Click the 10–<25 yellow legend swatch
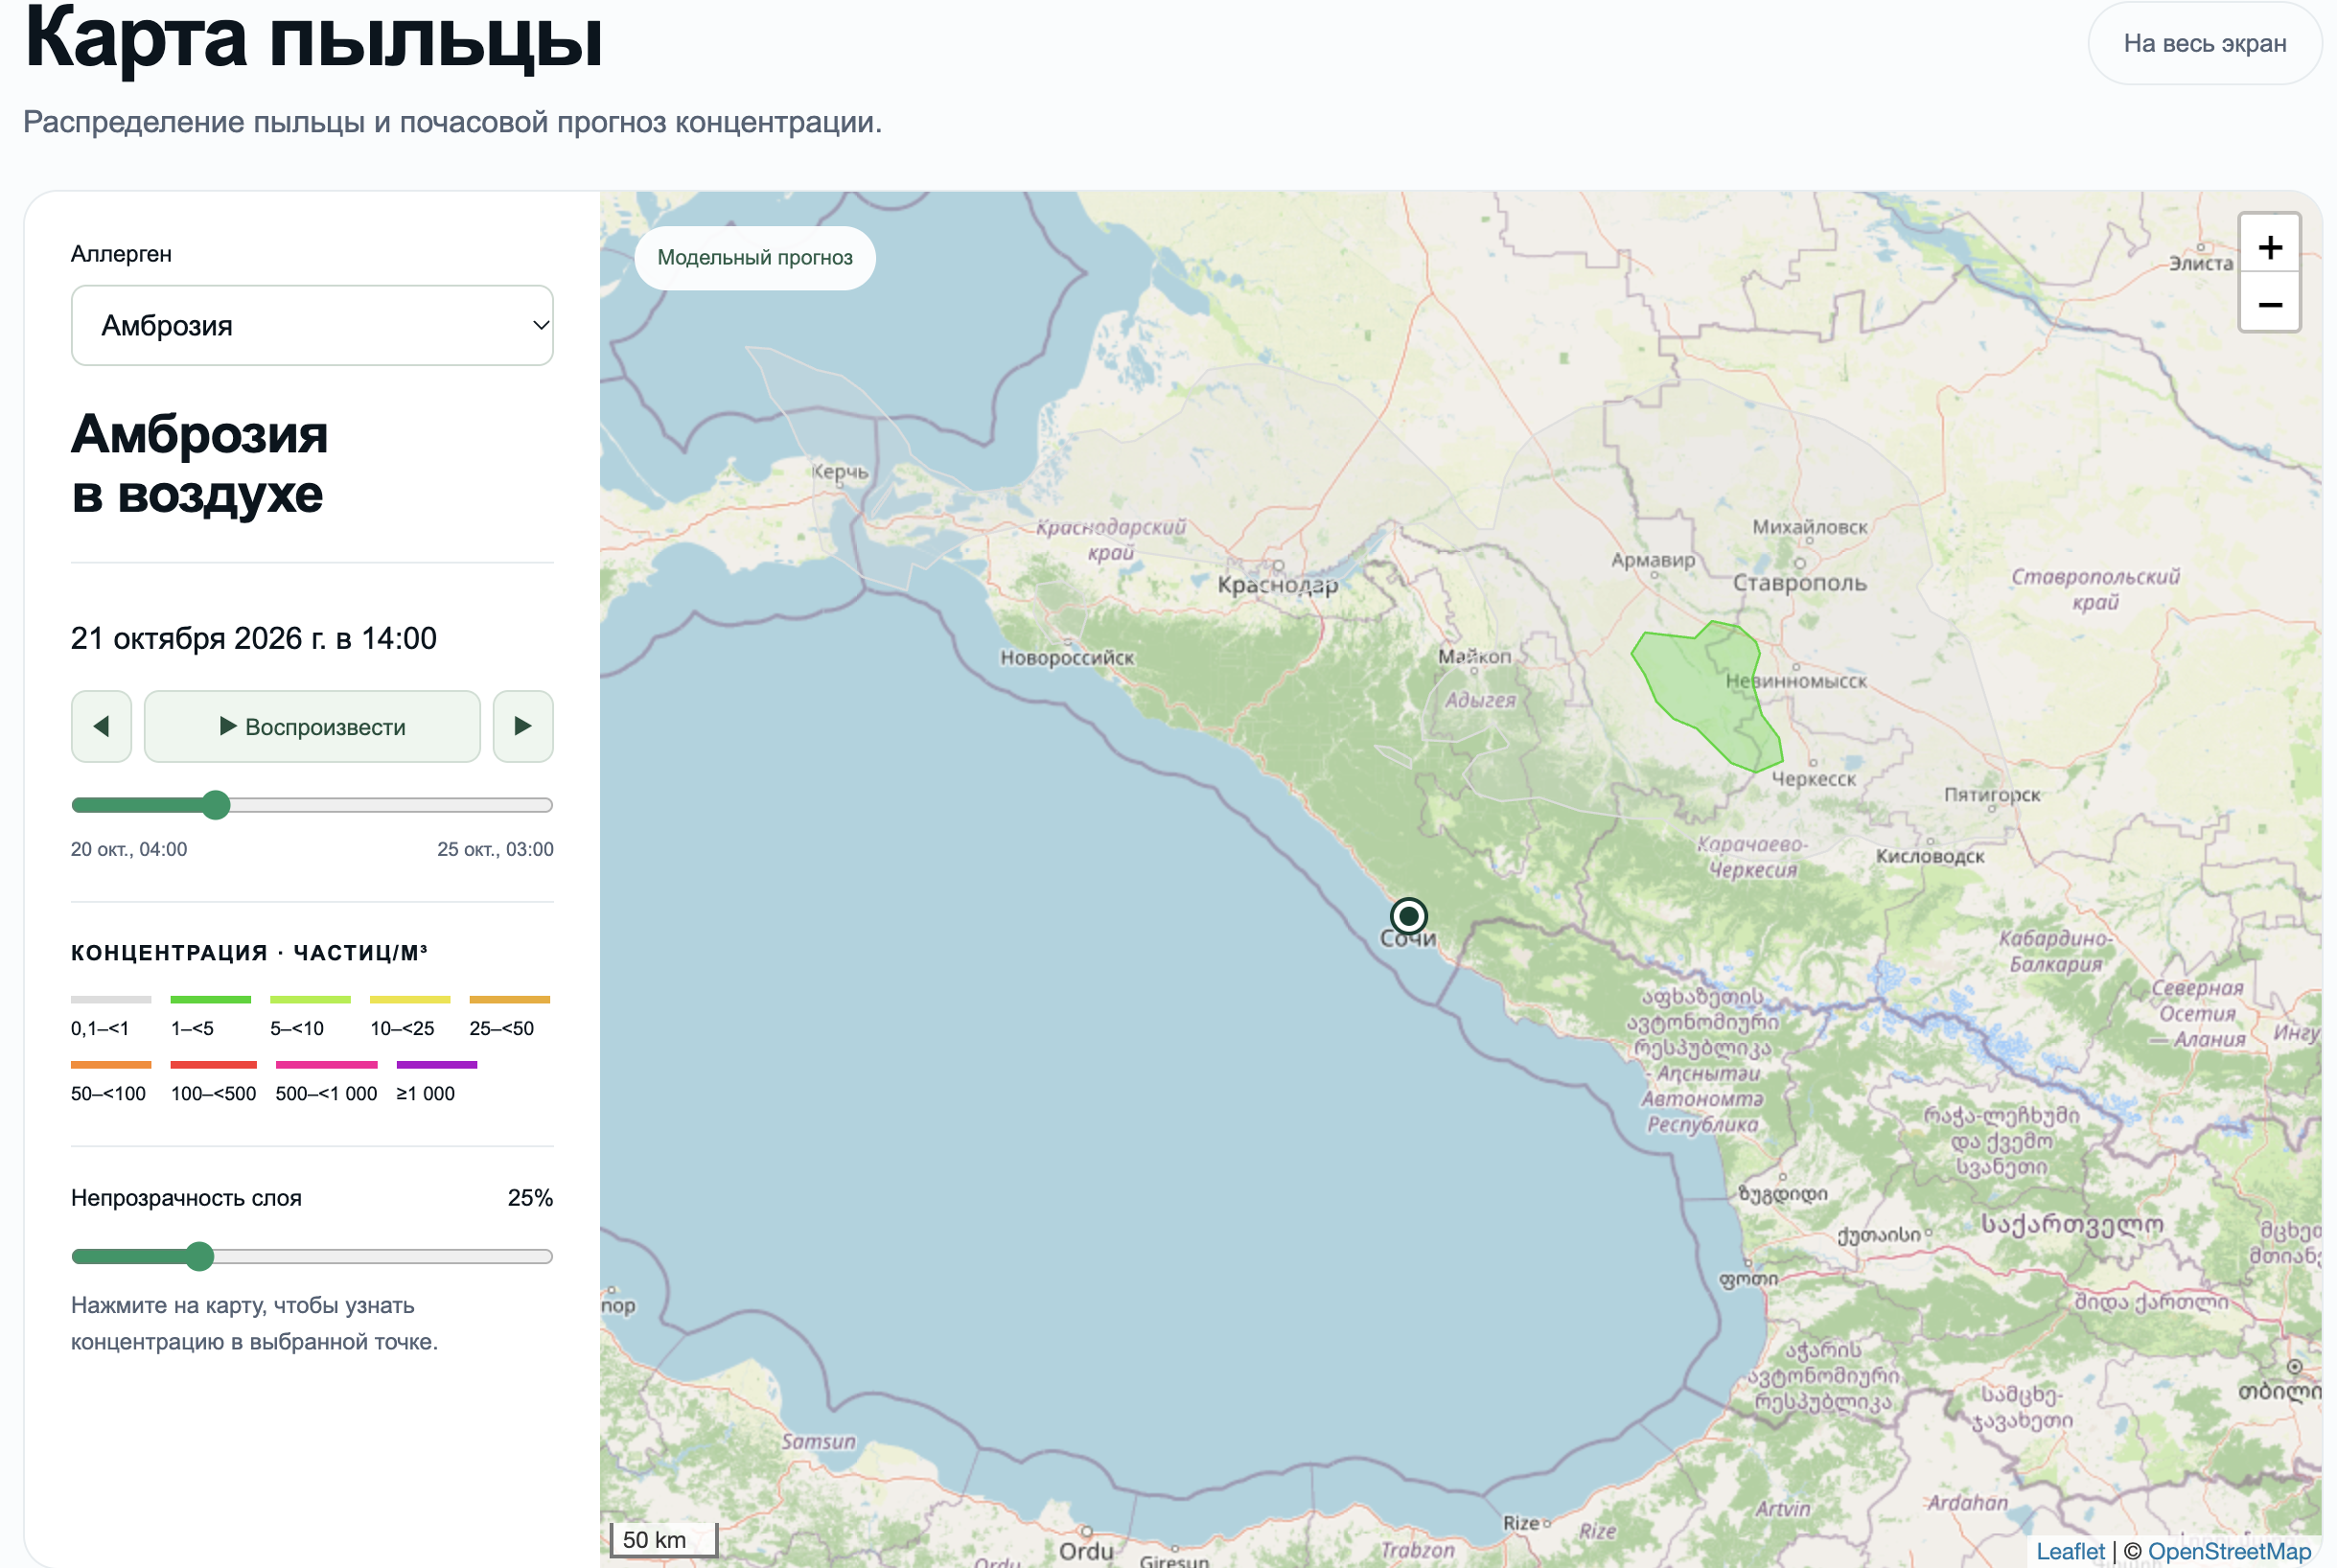 tap(410, 1000)
